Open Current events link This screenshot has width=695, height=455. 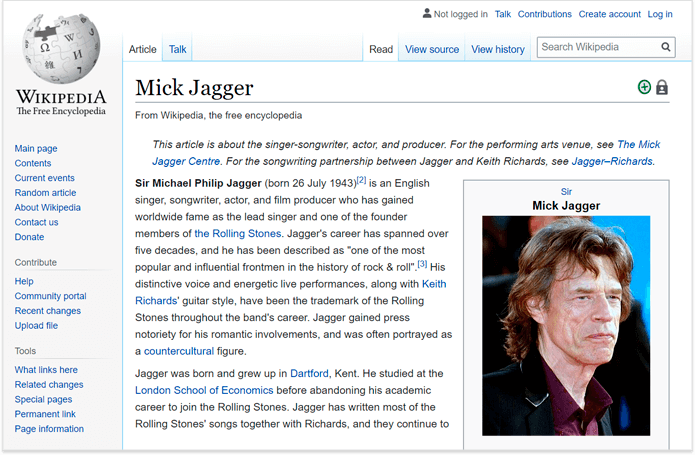pos(44,178)
